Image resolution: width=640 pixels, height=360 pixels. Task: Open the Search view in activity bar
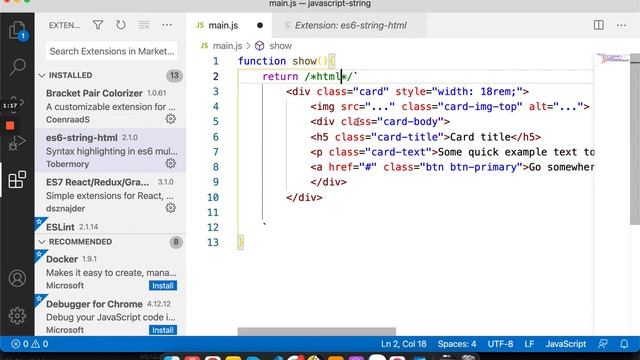(17, 67)
